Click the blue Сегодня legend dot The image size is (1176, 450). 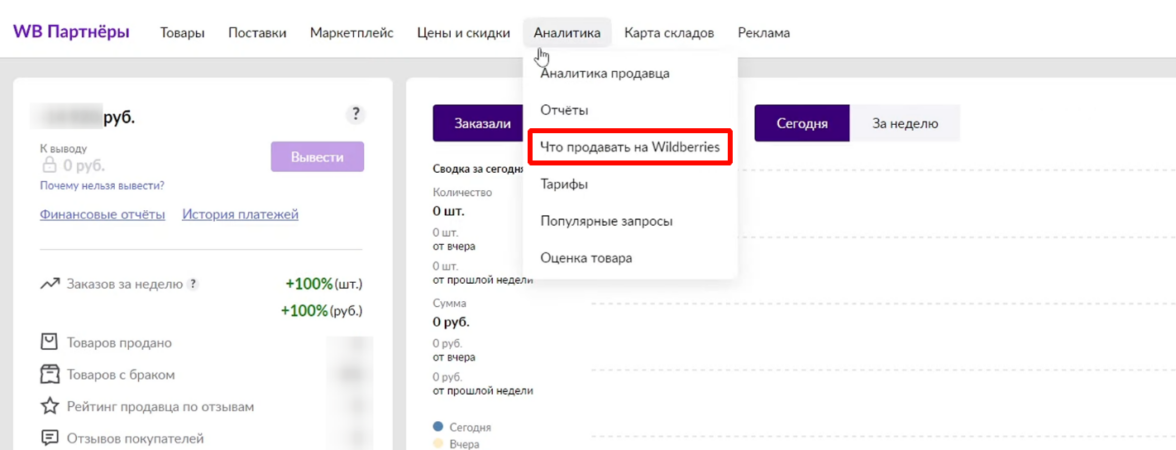tap(438, 427)
